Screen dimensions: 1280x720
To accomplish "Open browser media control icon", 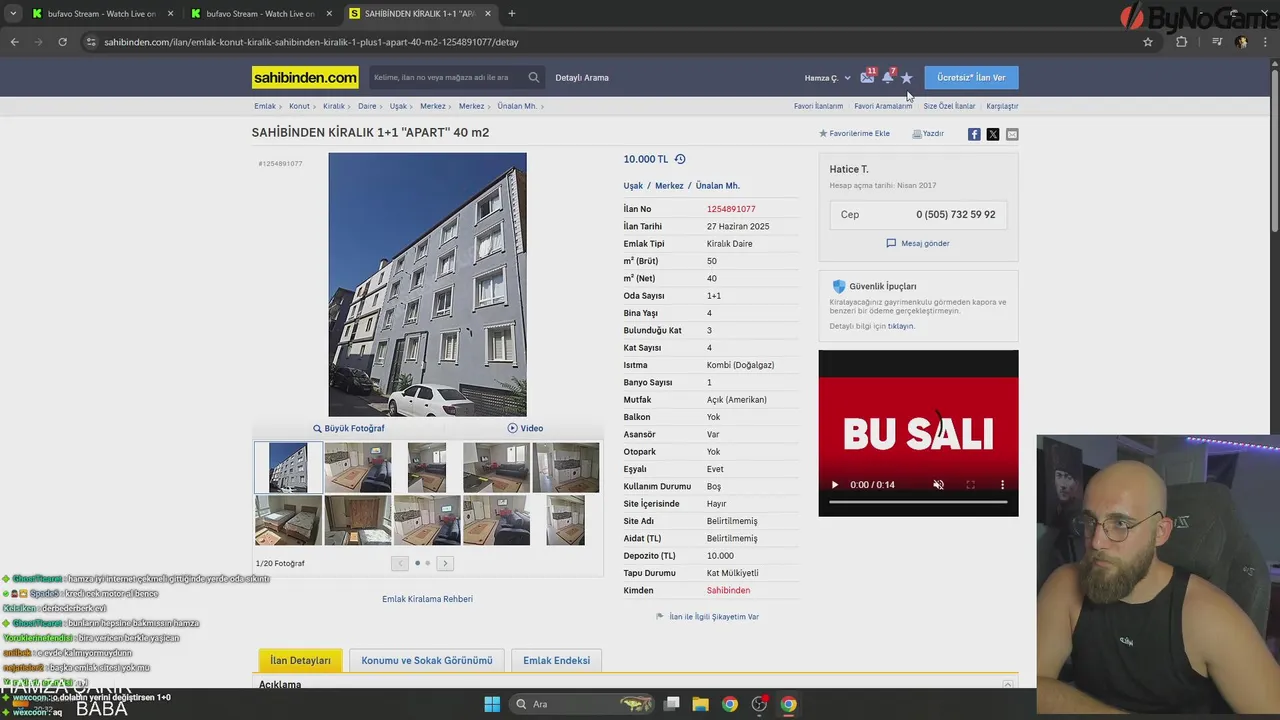I will (x=1217, y=42).
